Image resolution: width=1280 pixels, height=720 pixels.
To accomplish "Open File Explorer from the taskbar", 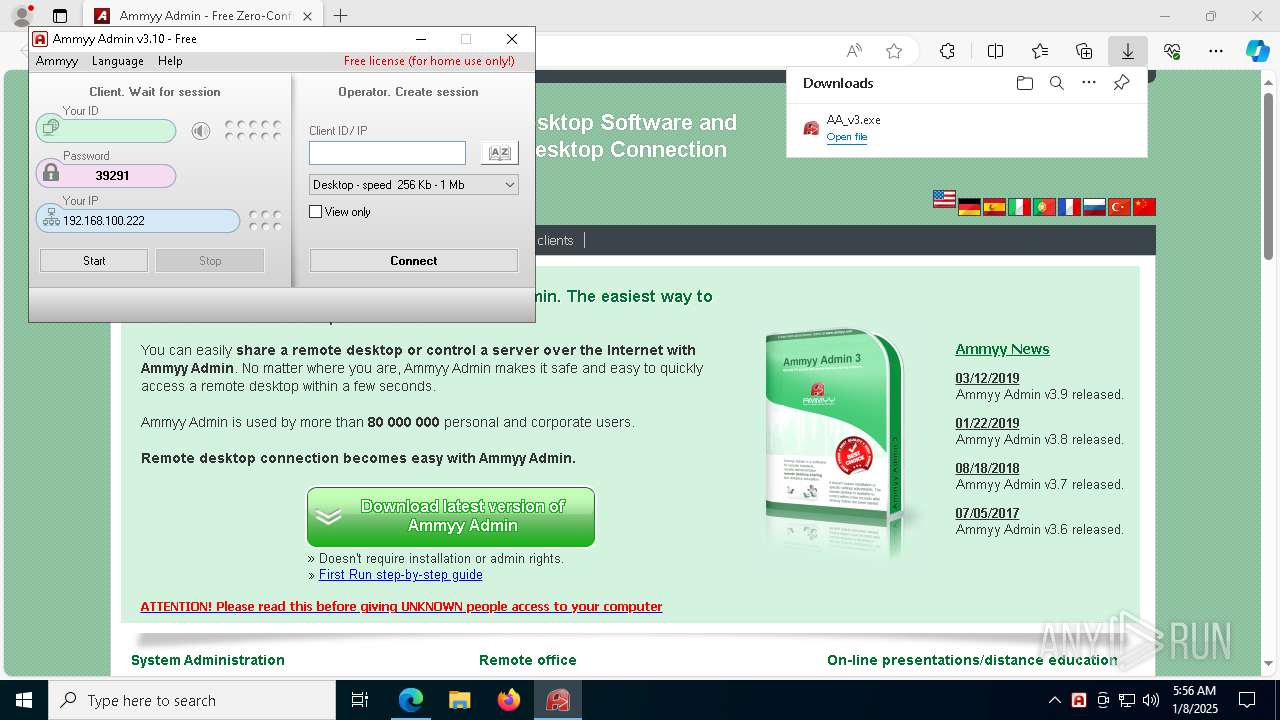I will pyautogui.click(x=460, y=700).
